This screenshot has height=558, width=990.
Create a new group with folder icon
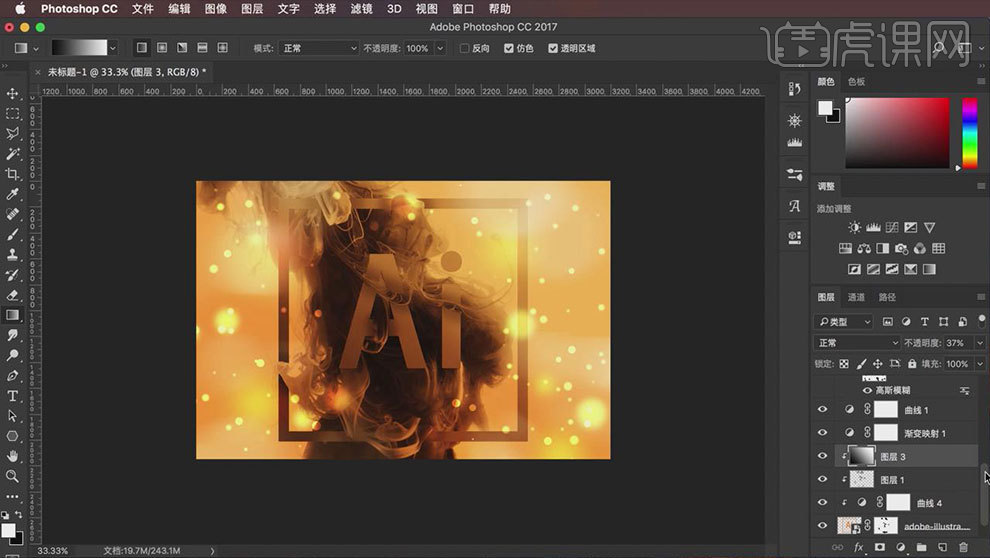921,548
